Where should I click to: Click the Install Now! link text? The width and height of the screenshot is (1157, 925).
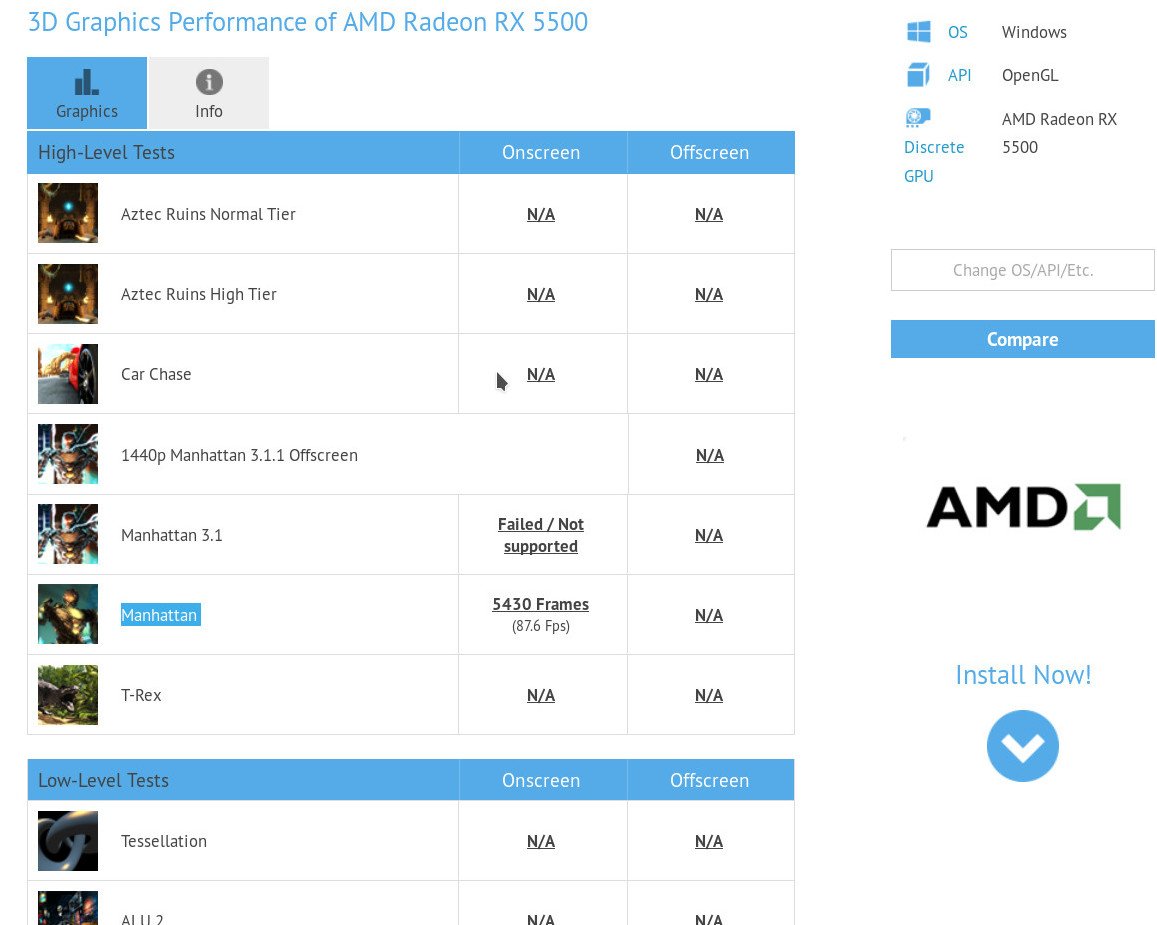pos(1022,675)
